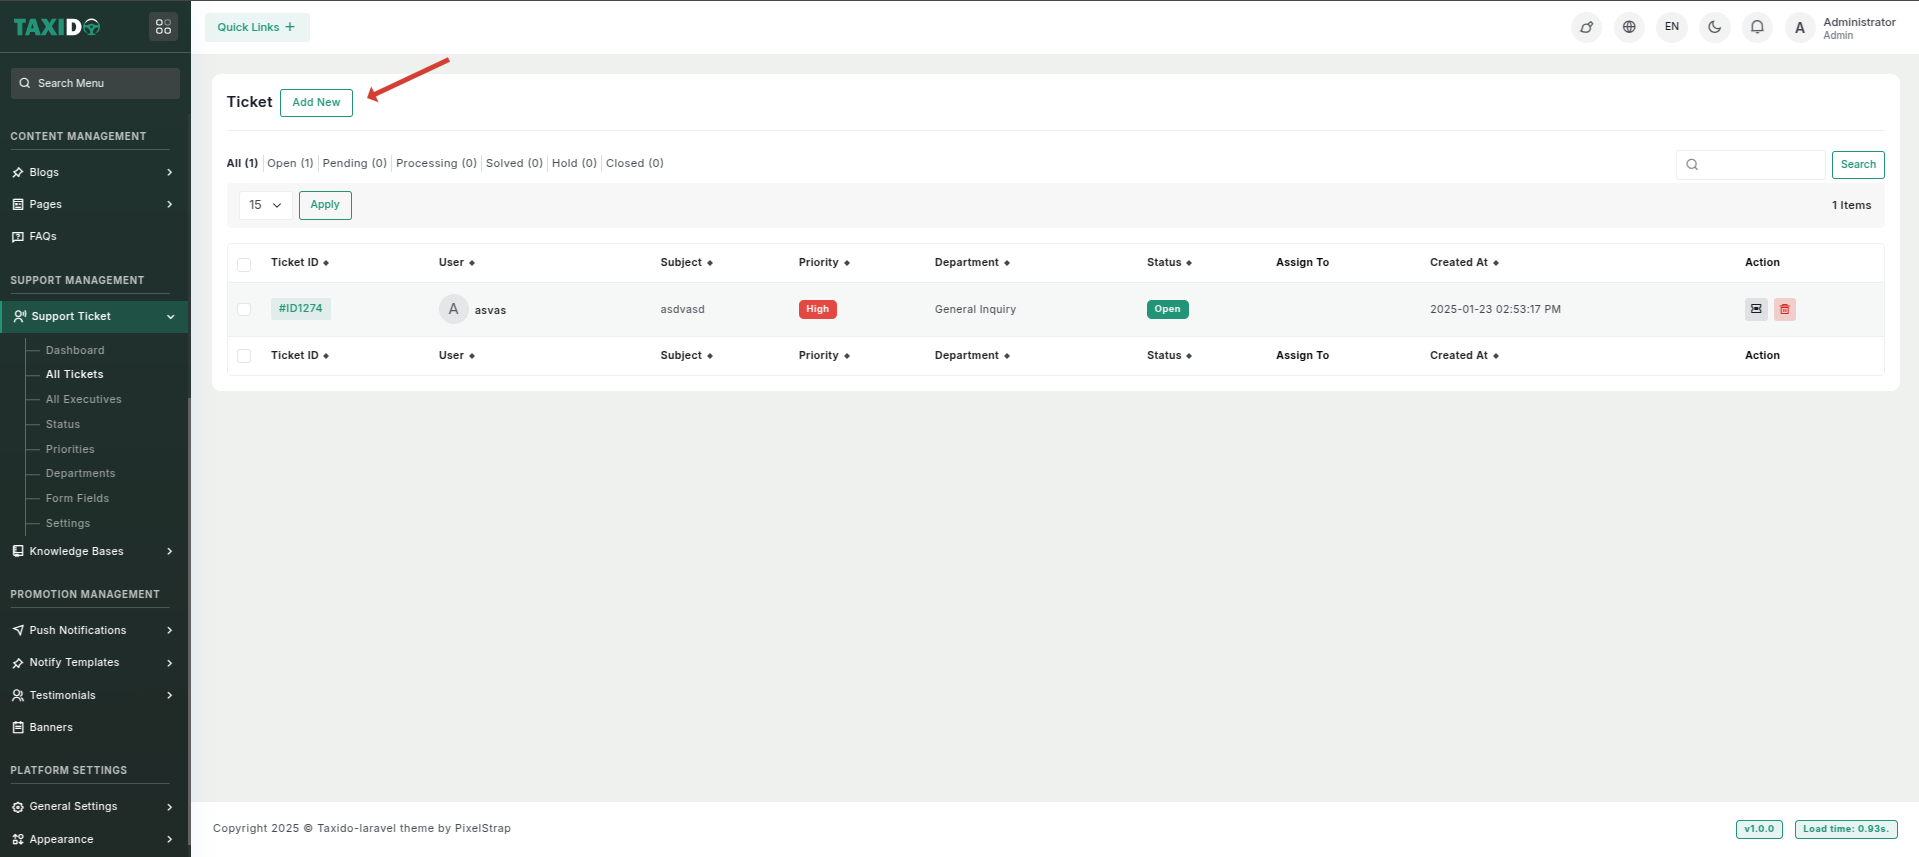
Task: Open the bulk action dropdown showing 15
Action: coord(265,205)
